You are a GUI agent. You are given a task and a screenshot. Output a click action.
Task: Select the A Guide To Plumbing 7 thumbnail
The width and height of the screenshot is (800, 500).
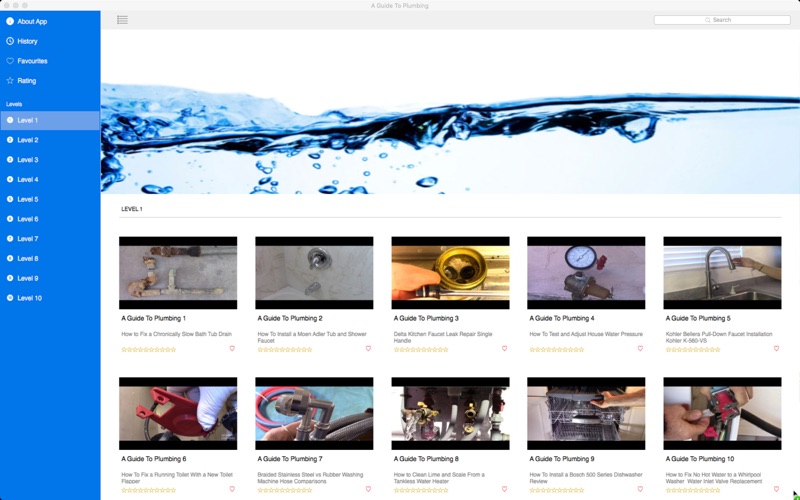(x=314, y=413)
